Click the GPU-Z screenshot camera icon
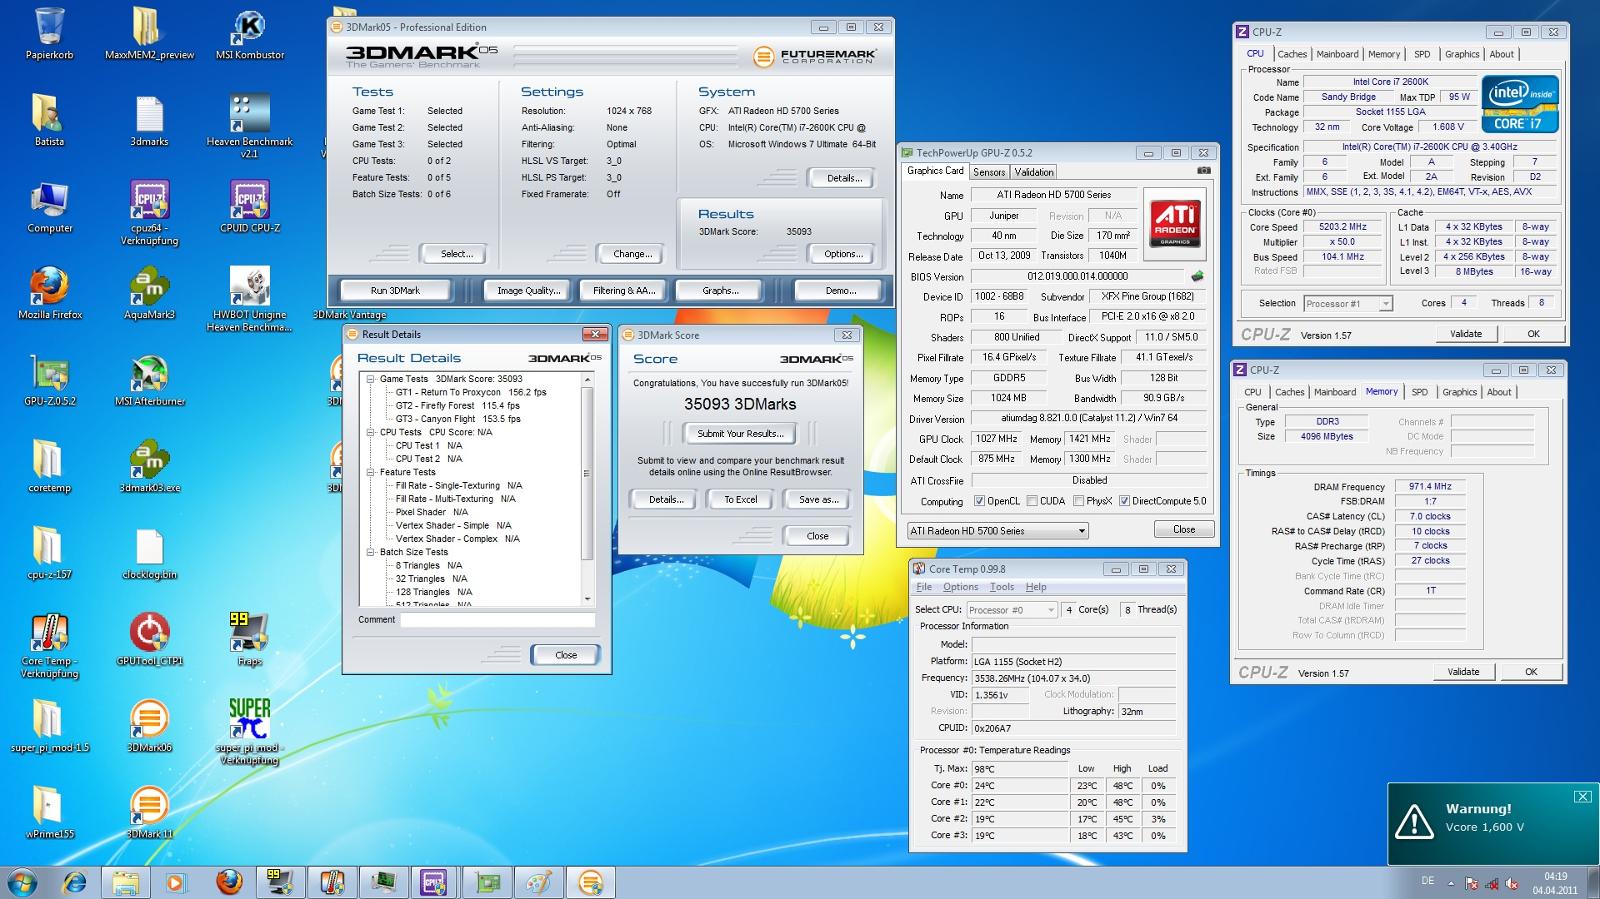 pyautogui.click(x=1203, y=171)
